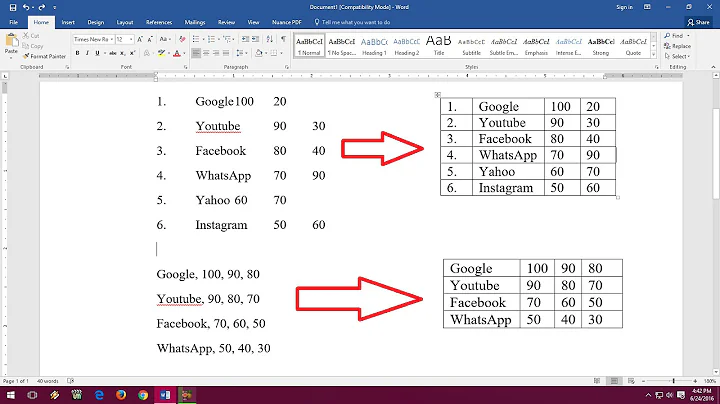Click the Undo icon in Quick Access

[26, 7]
